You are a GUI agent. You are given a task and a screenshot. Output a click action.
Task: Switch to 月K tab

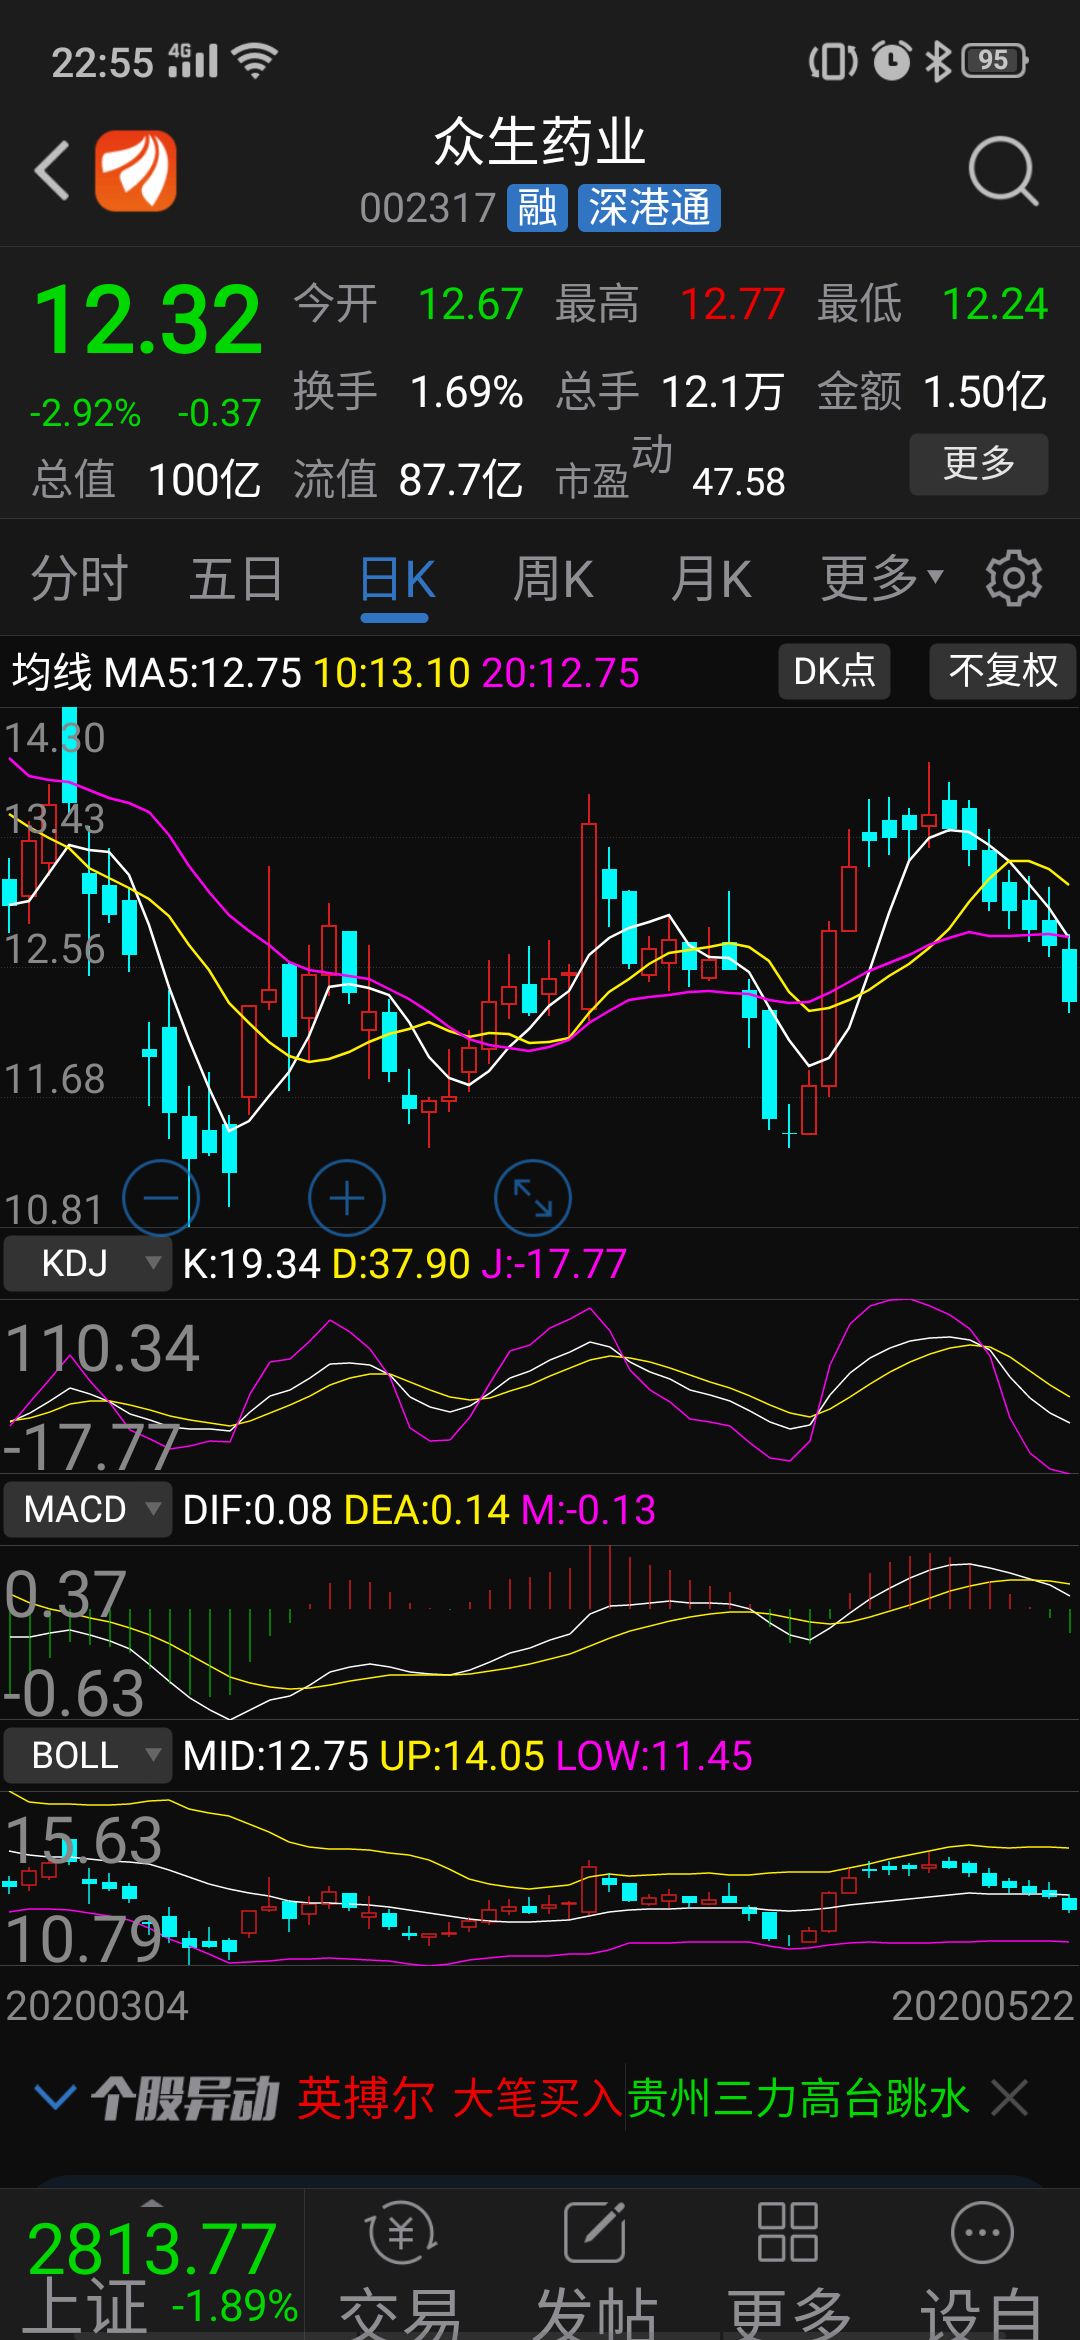(711, 579)
